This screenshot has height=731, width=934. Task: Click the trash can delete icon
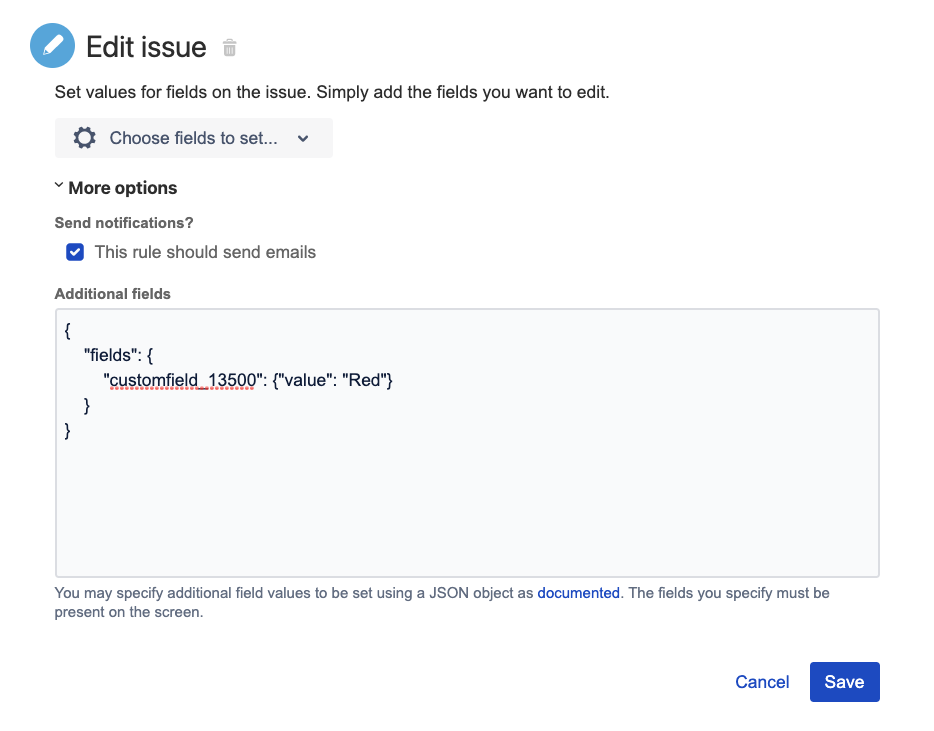[x=230, y=47]
